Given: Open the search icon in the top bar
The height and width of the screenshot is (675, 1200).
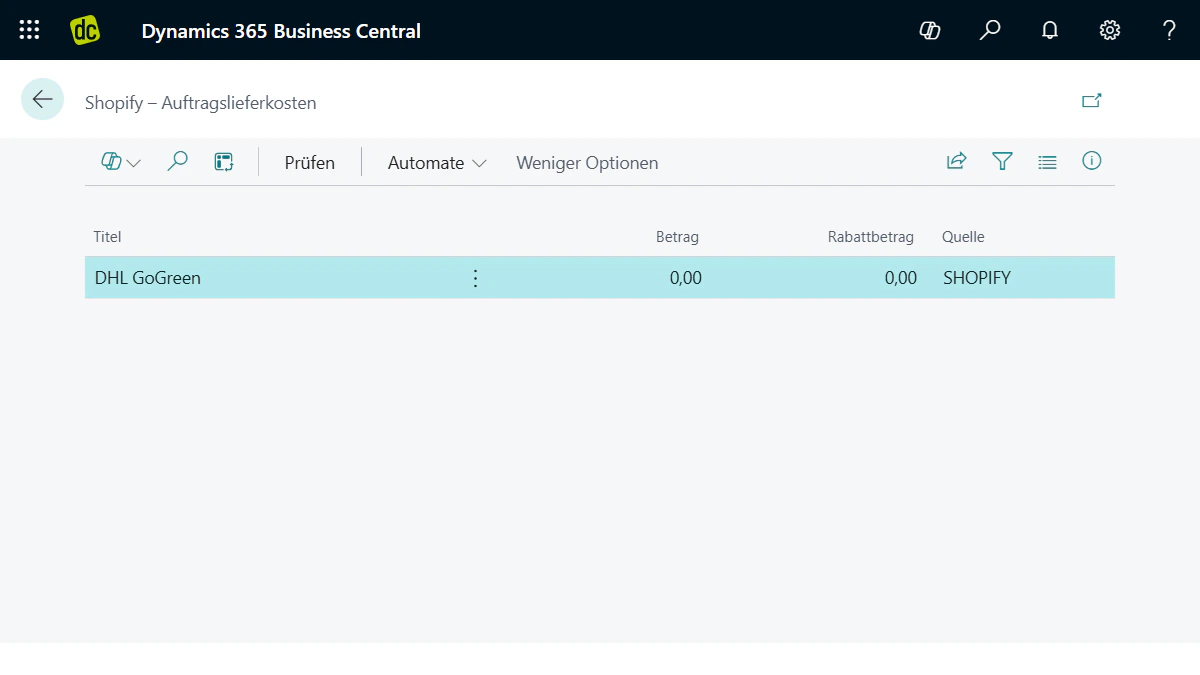Looking at the screenshot, I should pyautogui.click(x=990, y=30).
